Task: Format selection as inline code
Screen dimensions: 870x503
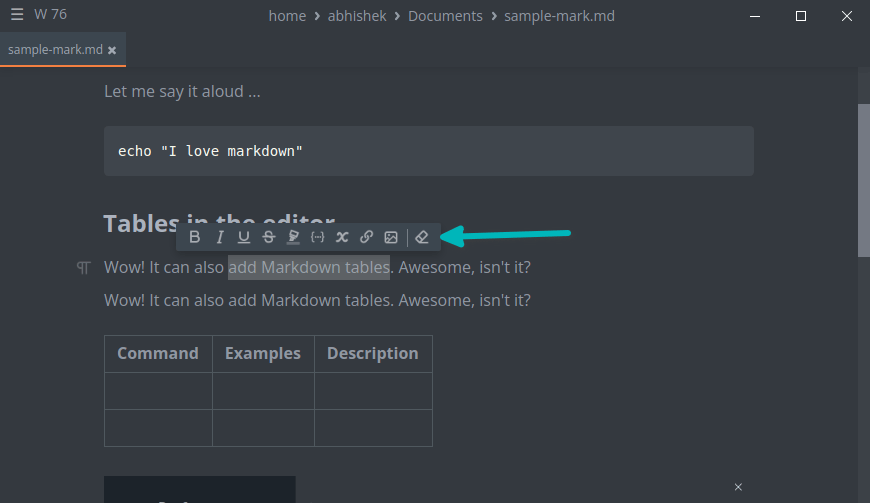Action: pos(317,237)
